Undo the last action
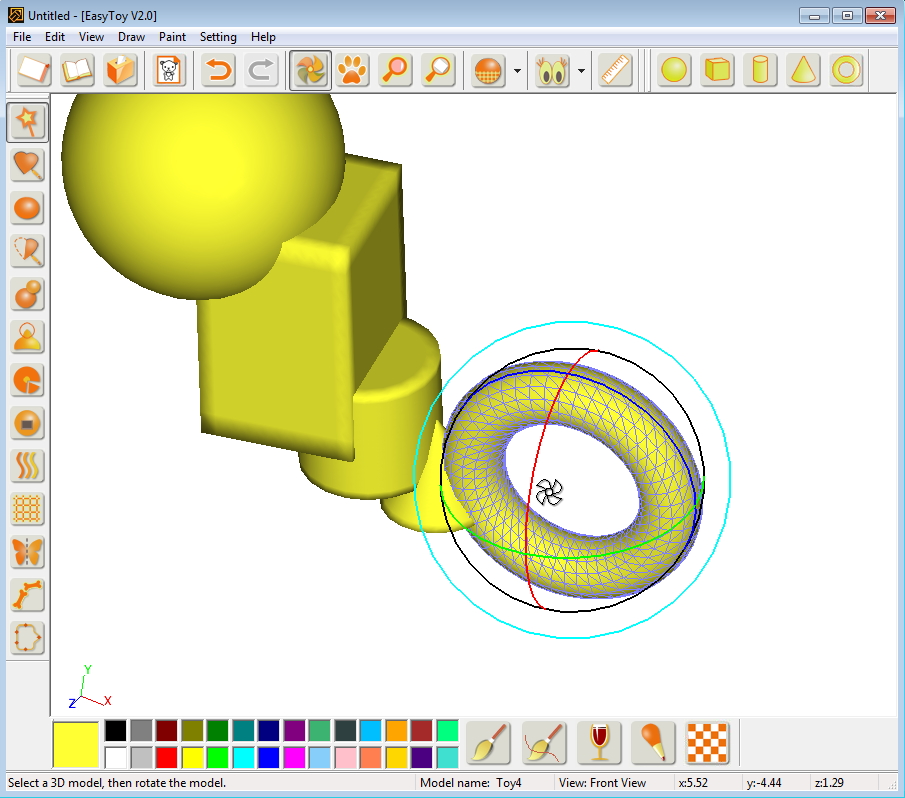Screen dimensions: 905x798 tap(218, 70)
